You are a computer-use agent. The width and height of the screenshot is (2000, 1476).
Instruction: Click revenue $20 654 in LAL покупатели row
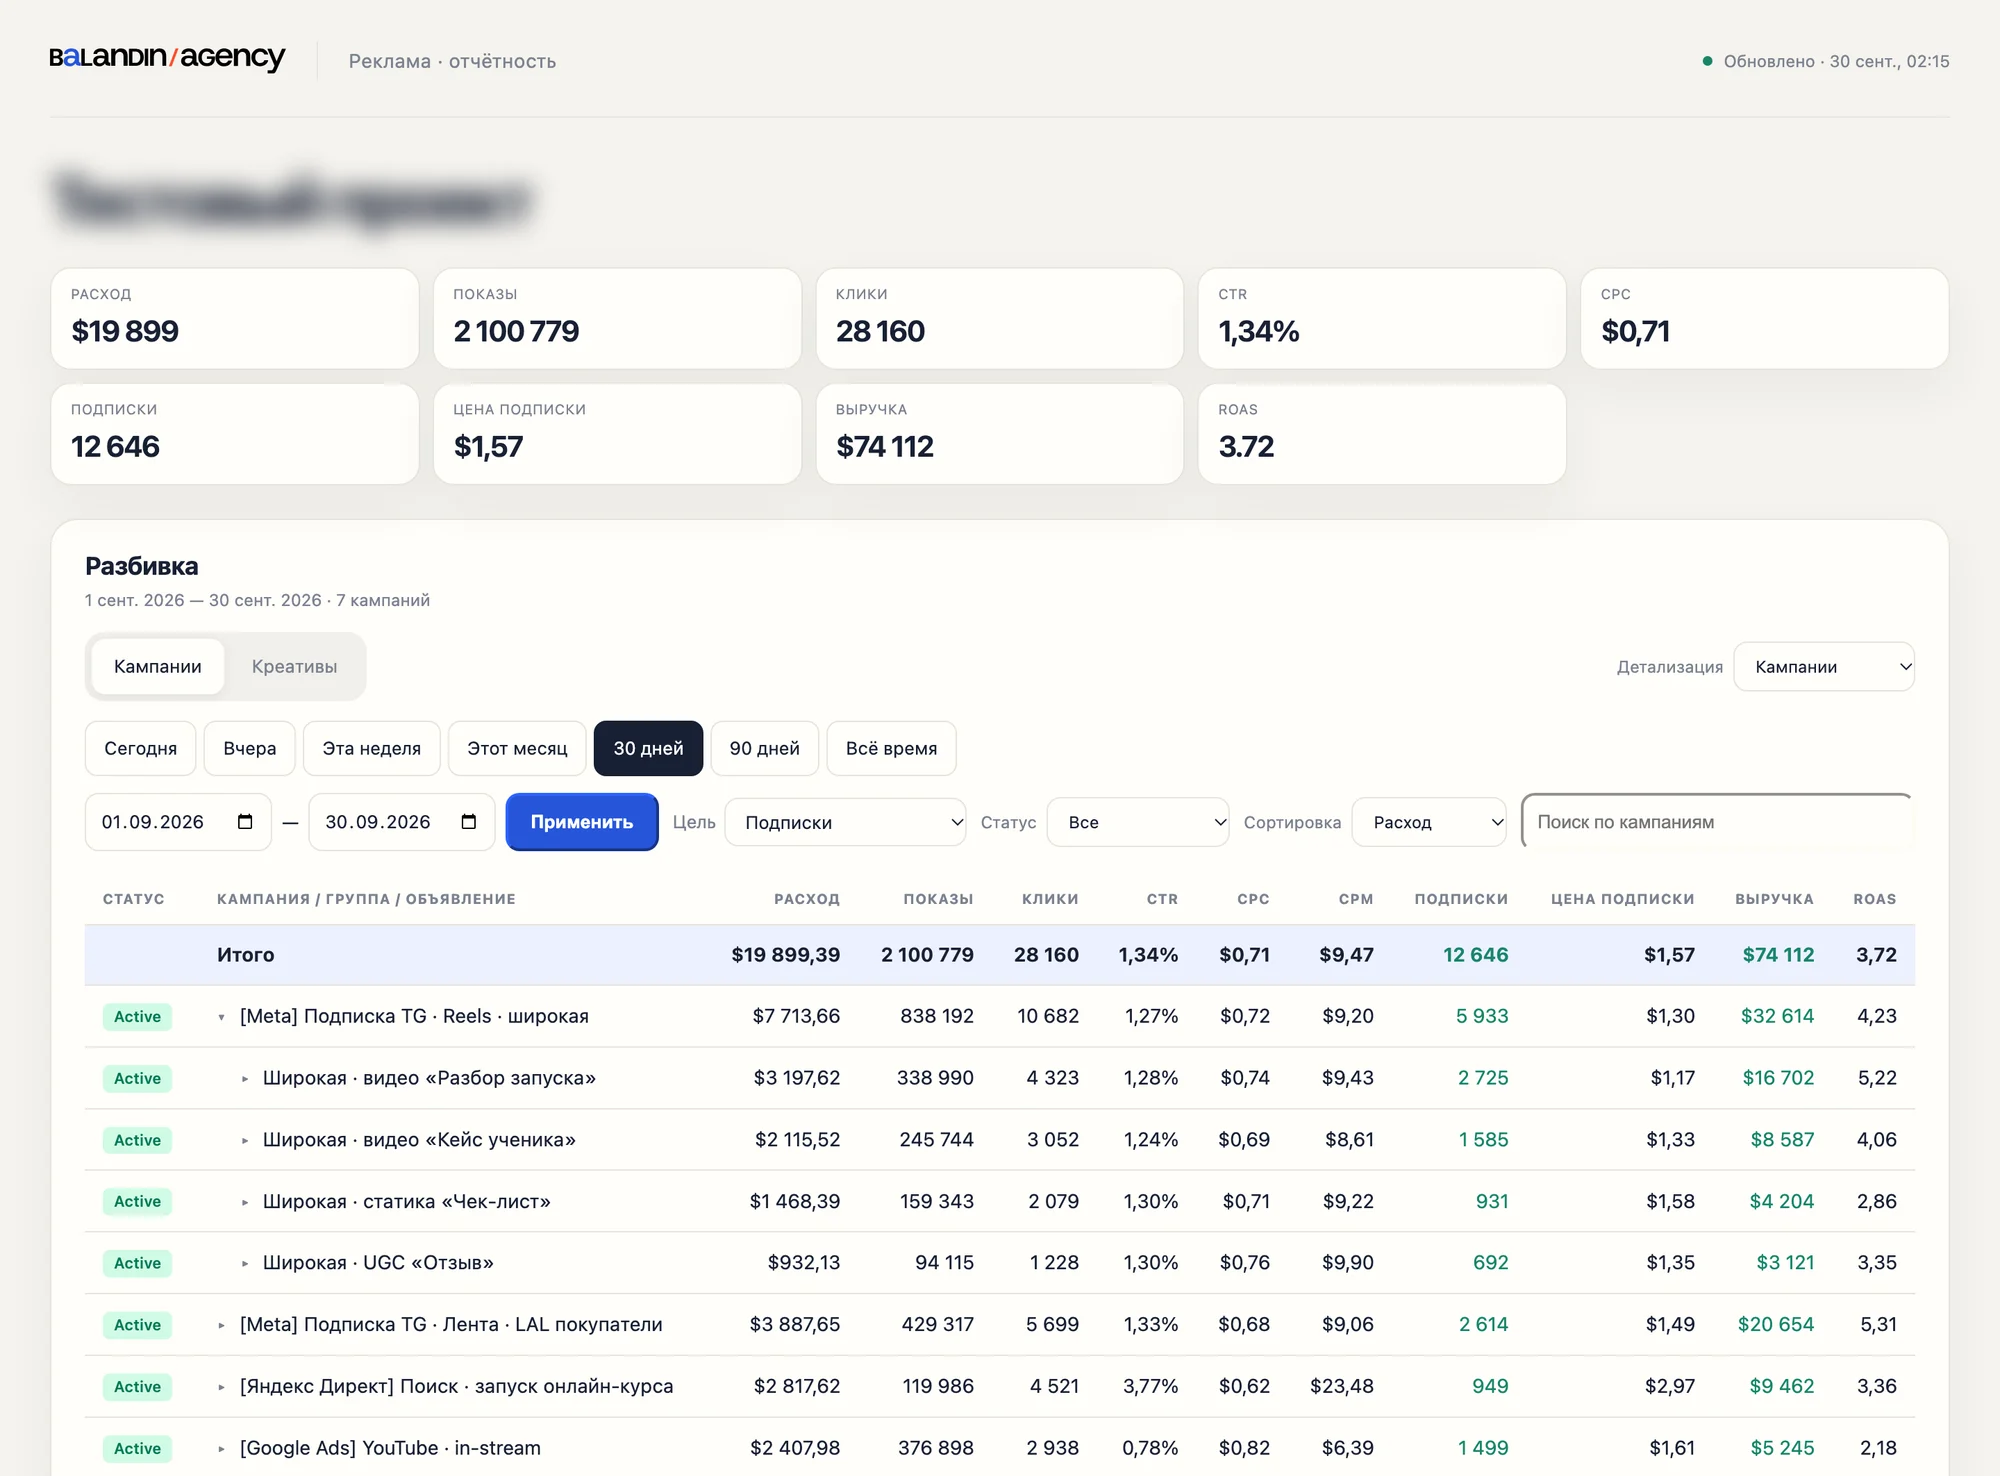pos(1776,1325)
